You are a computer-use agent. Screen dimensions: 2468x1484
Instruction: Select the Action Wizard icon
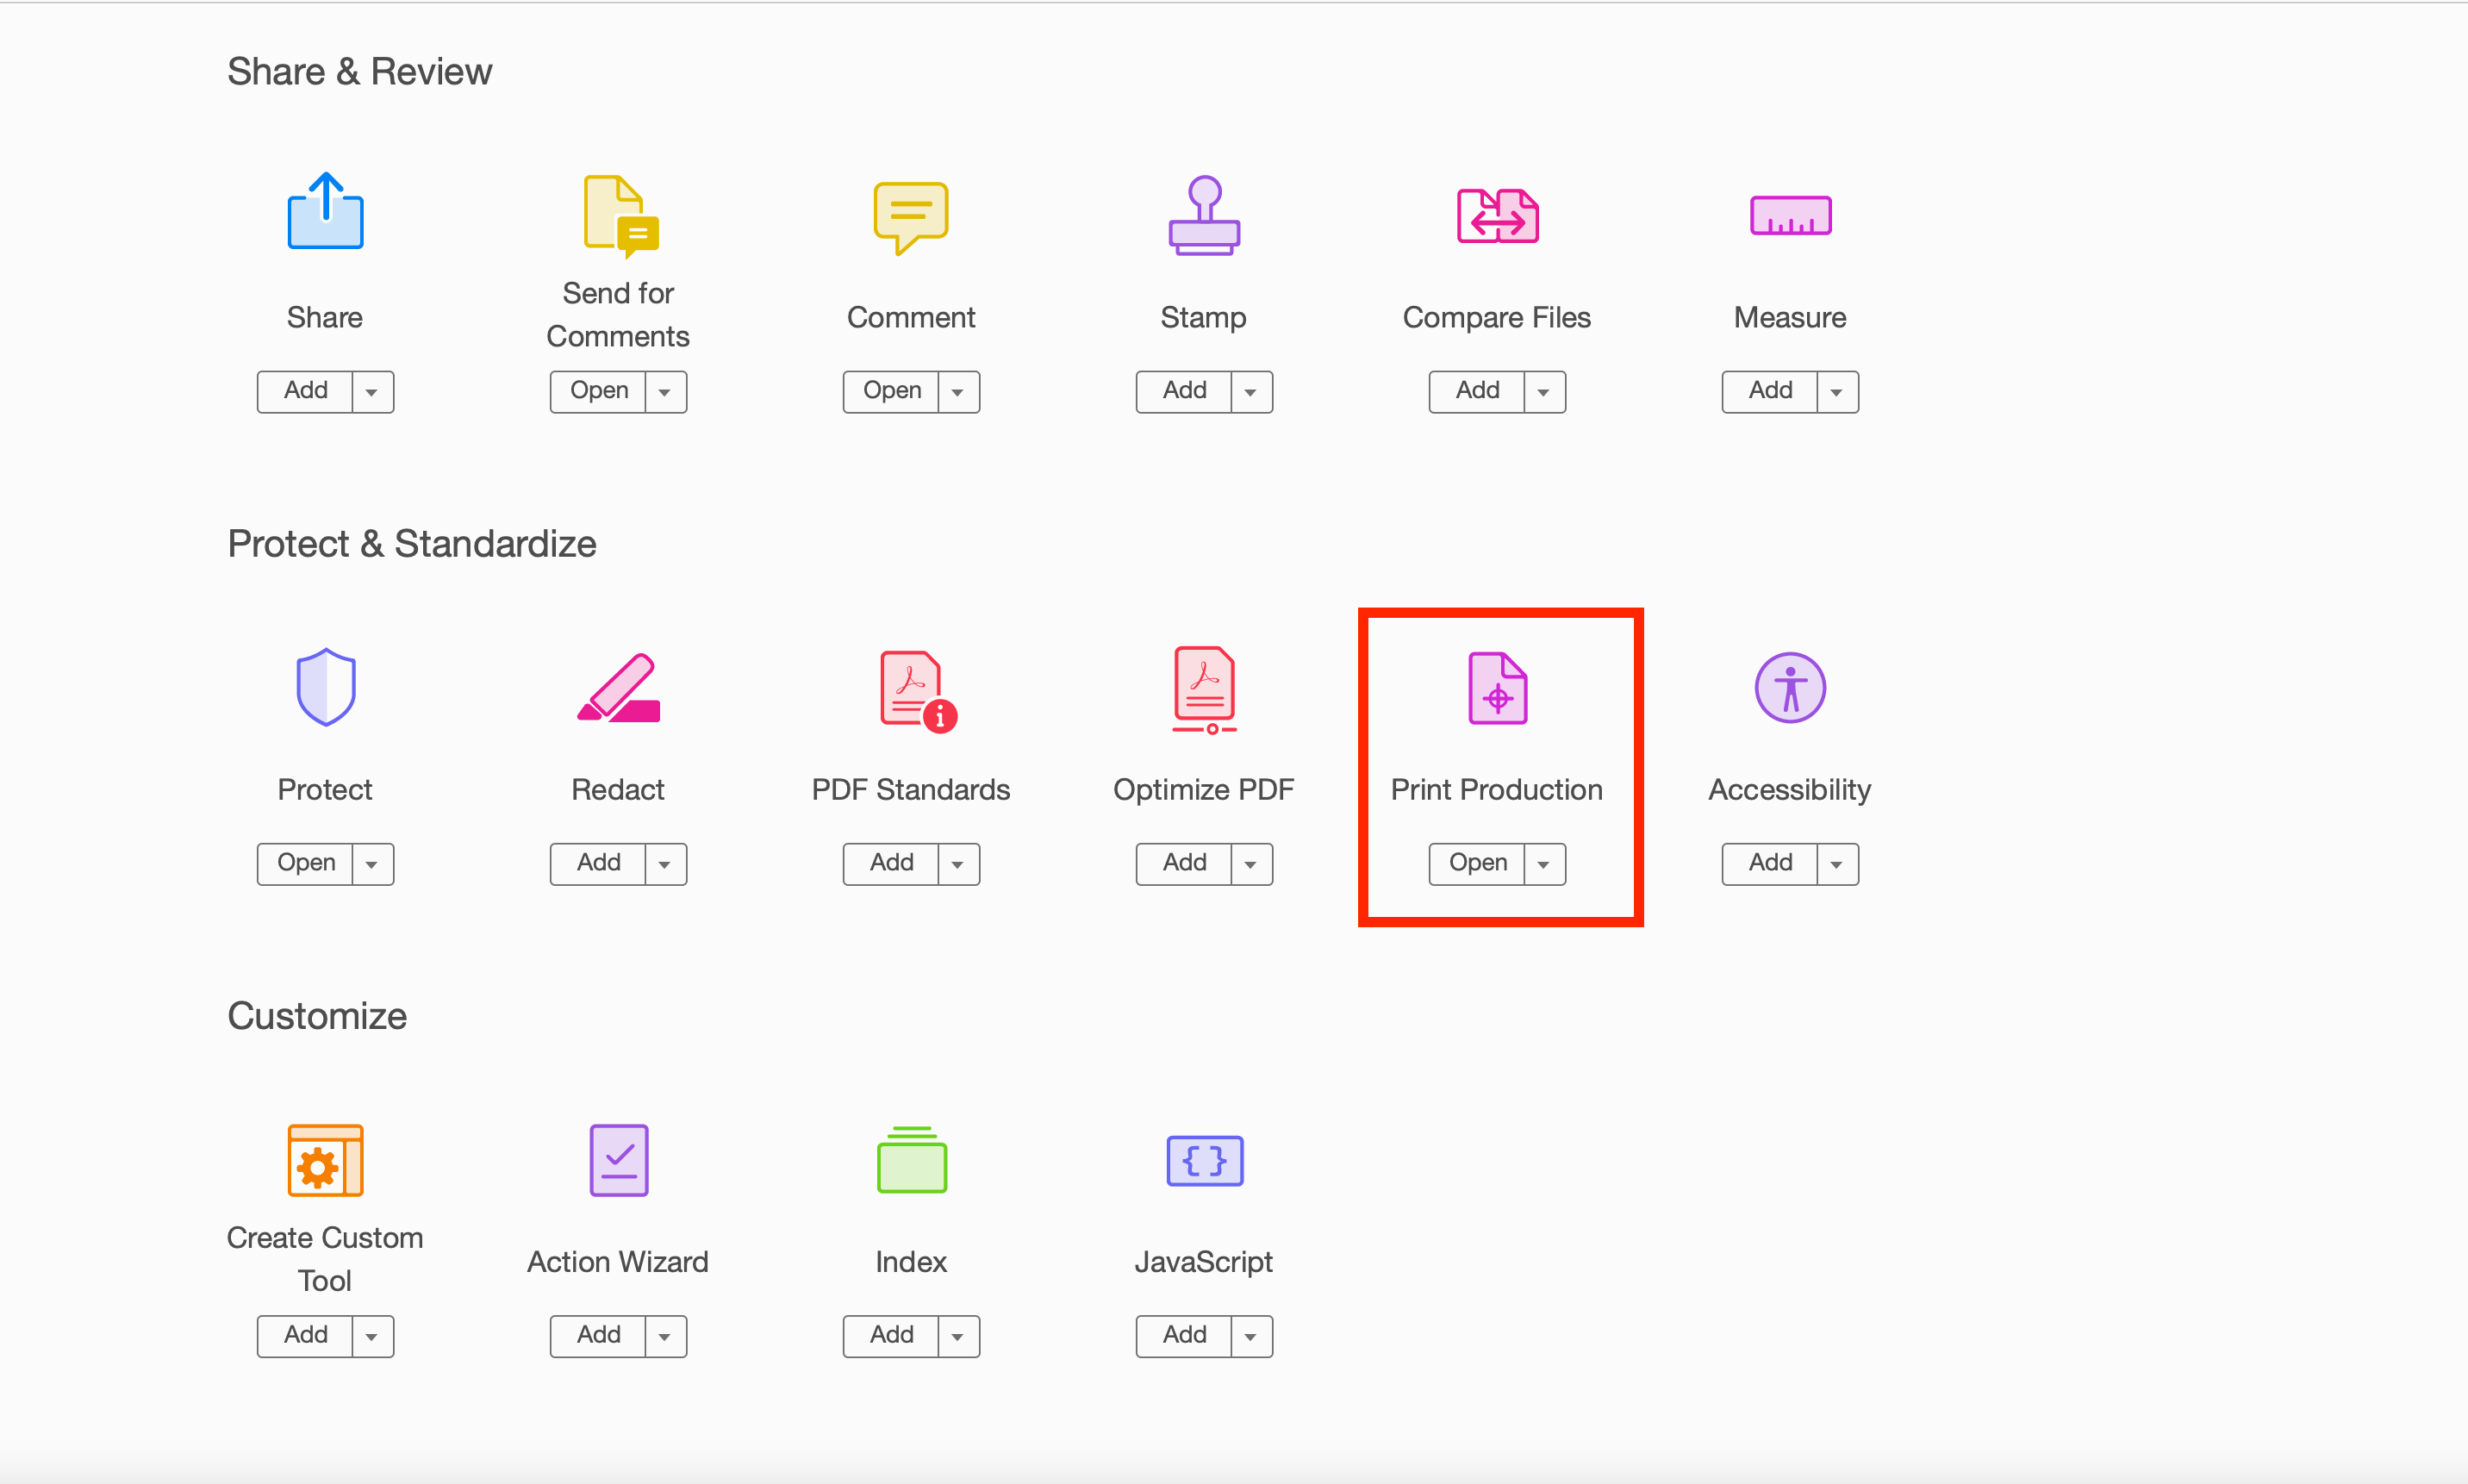(x=619, y=1160)
